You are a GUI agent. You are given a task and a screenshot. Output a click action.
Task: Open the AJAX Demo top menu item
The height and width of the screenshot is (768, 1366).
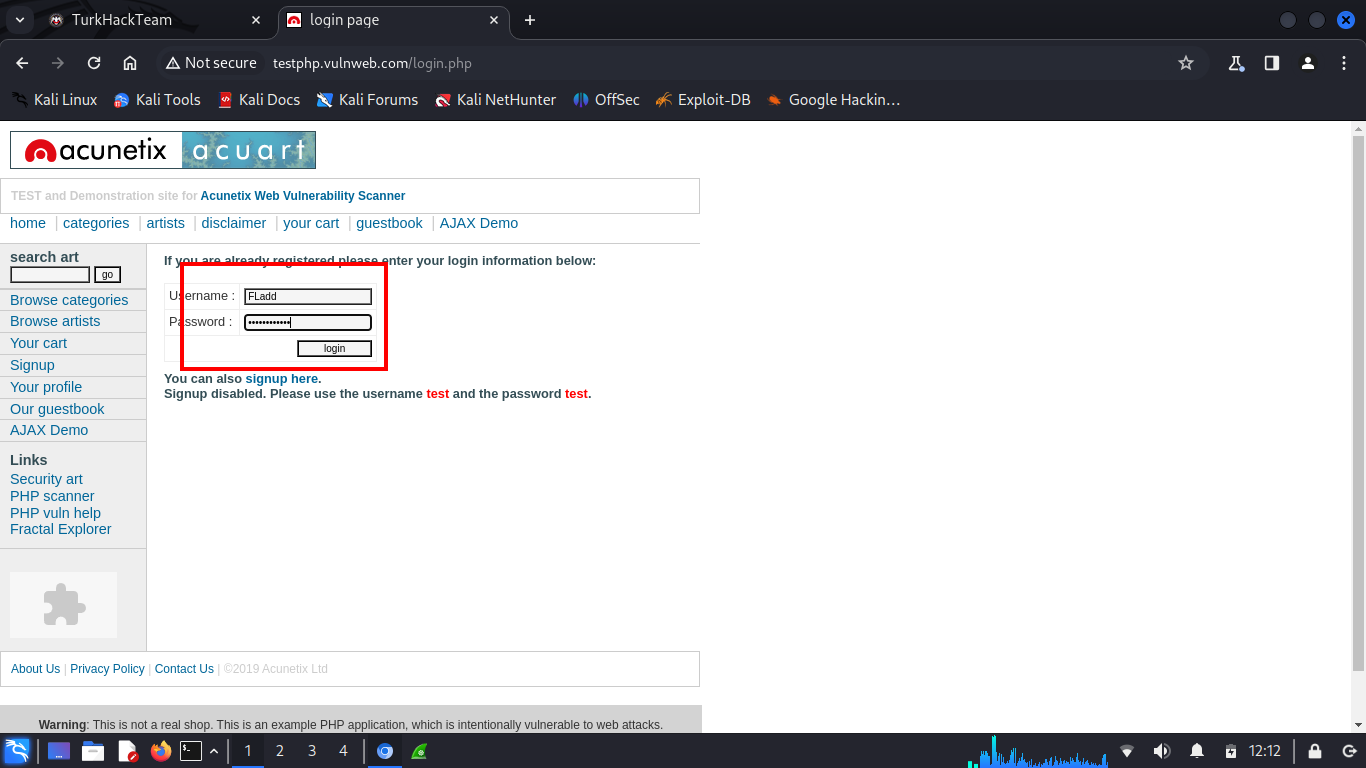[479, 223]
